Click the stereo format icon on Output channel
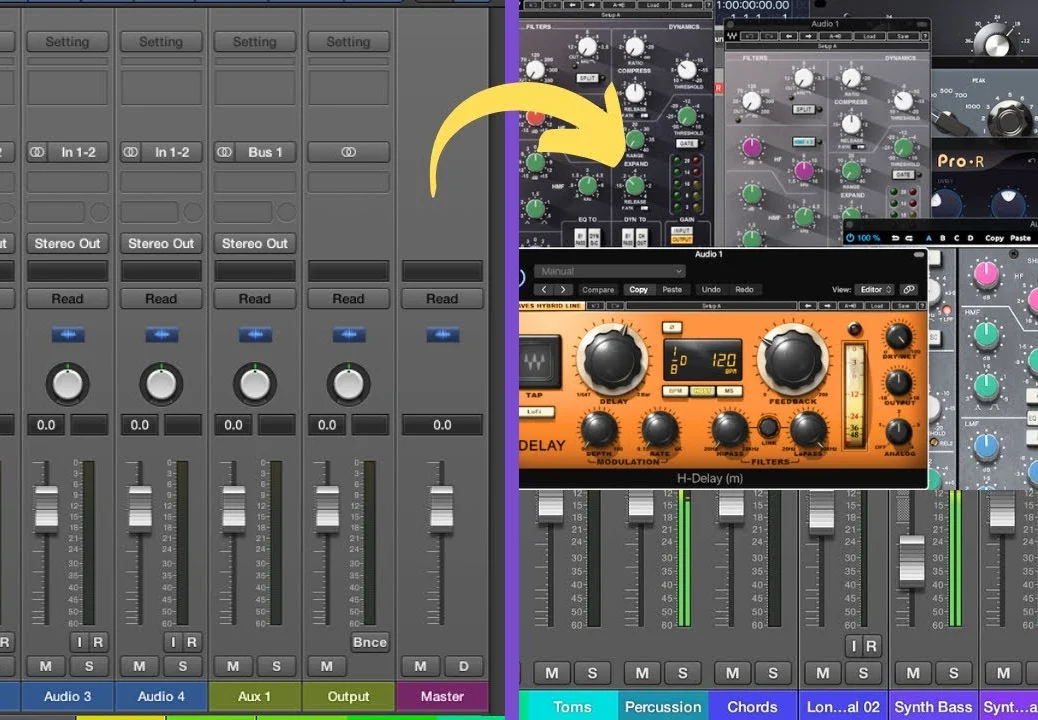Screen dimensions: 1038x720 click(x=349, y=152)
